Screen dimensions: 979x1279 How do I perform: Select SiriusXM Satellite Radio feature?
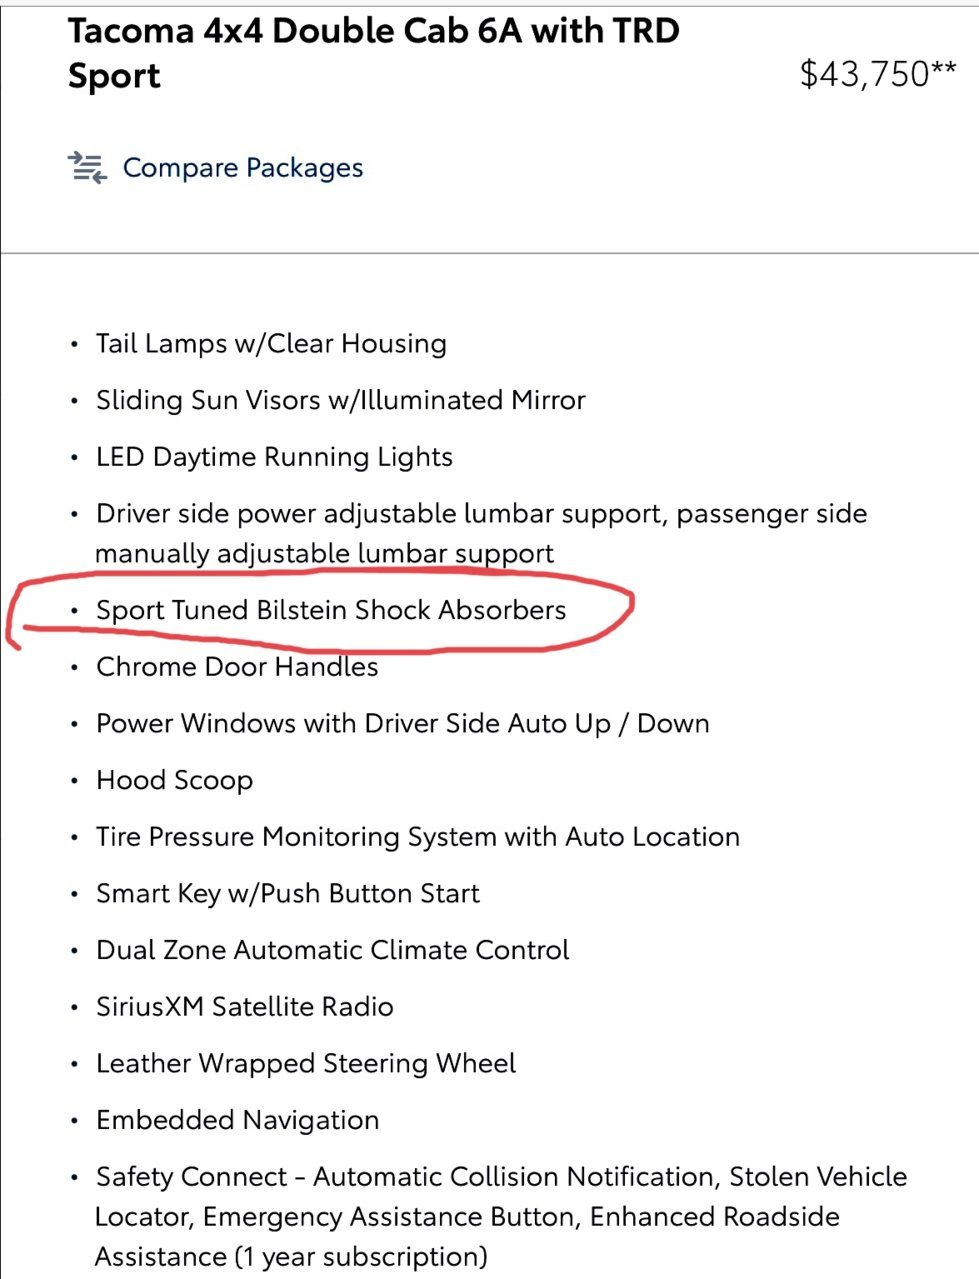click(x=245, y=1007)
